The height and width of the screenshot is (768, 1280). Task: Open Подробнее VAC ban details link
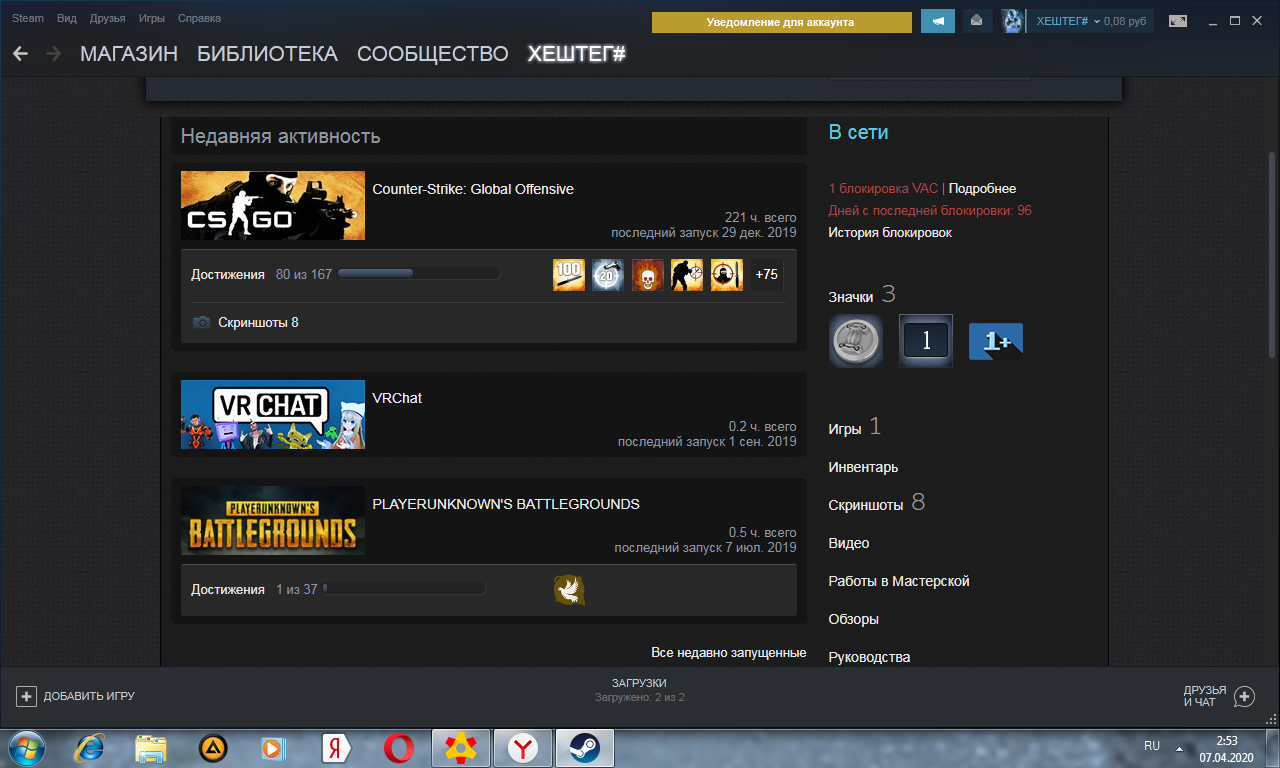pos(982,189)
